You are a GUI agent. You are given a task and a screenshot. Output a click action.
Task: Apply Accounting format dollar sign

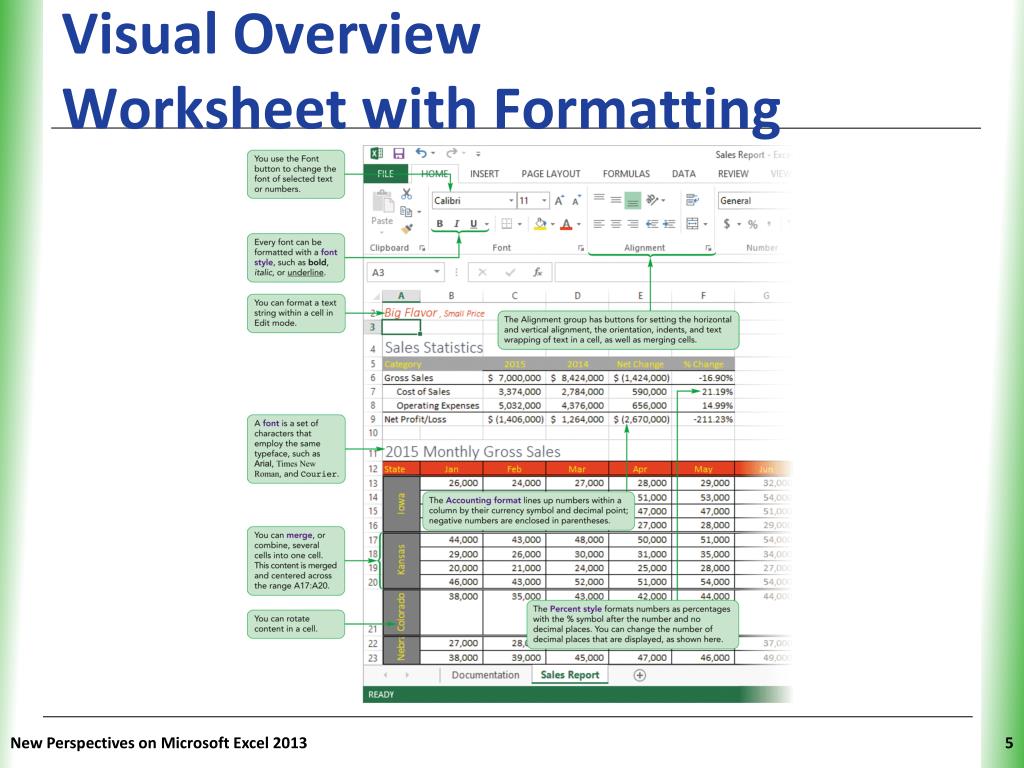(x=727, y=224)
